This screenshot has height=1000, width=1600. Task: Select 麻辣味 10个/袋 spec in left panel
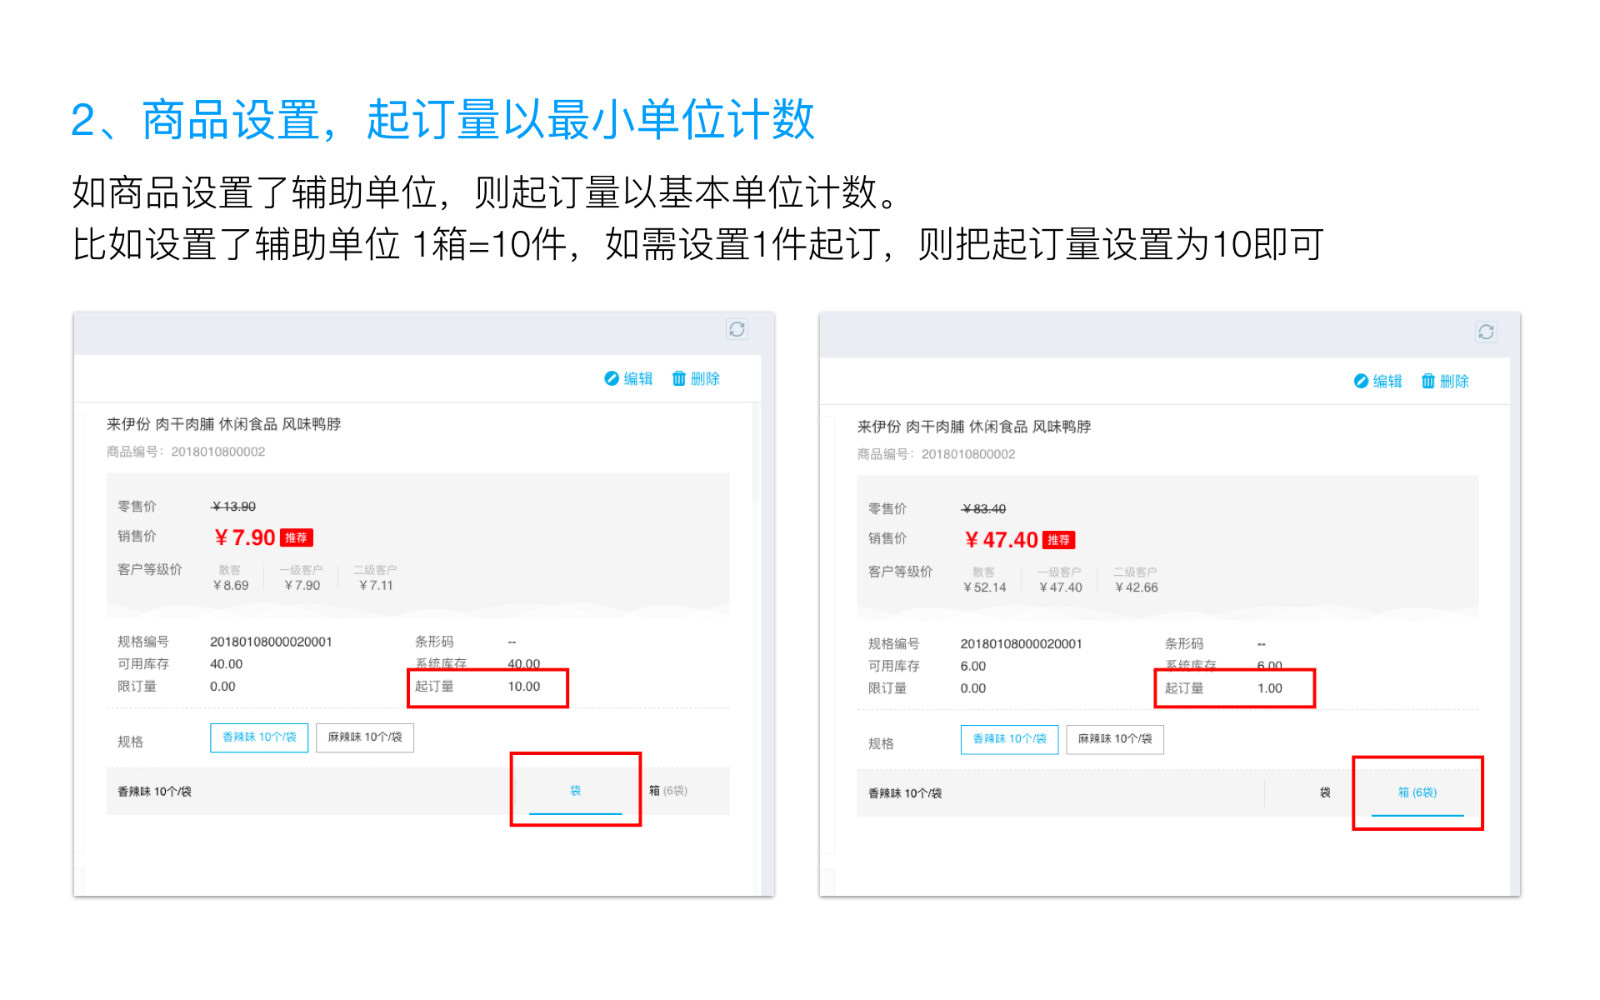(x=365, y=737)
